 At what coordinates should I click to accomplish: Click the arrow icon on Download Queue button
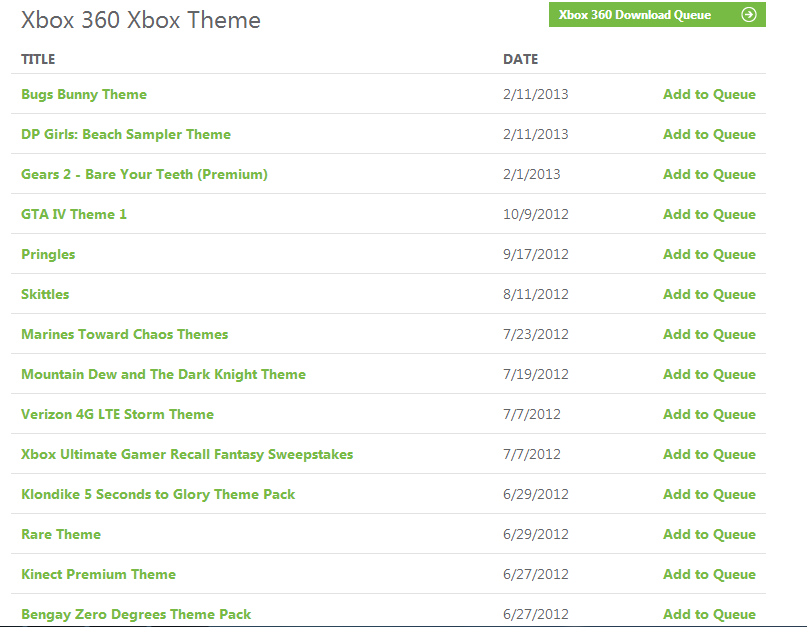pos(749,14)
